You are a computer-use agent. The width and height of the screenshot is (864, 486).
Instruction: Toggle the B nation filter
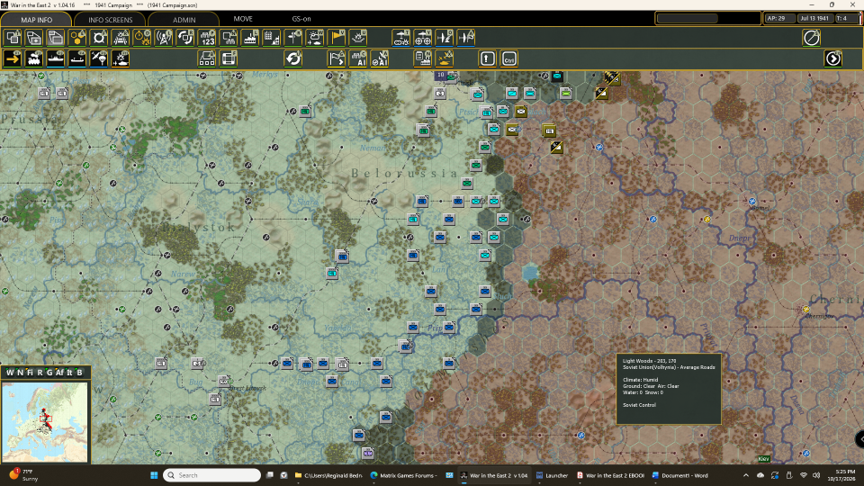[x=79, y=372]
